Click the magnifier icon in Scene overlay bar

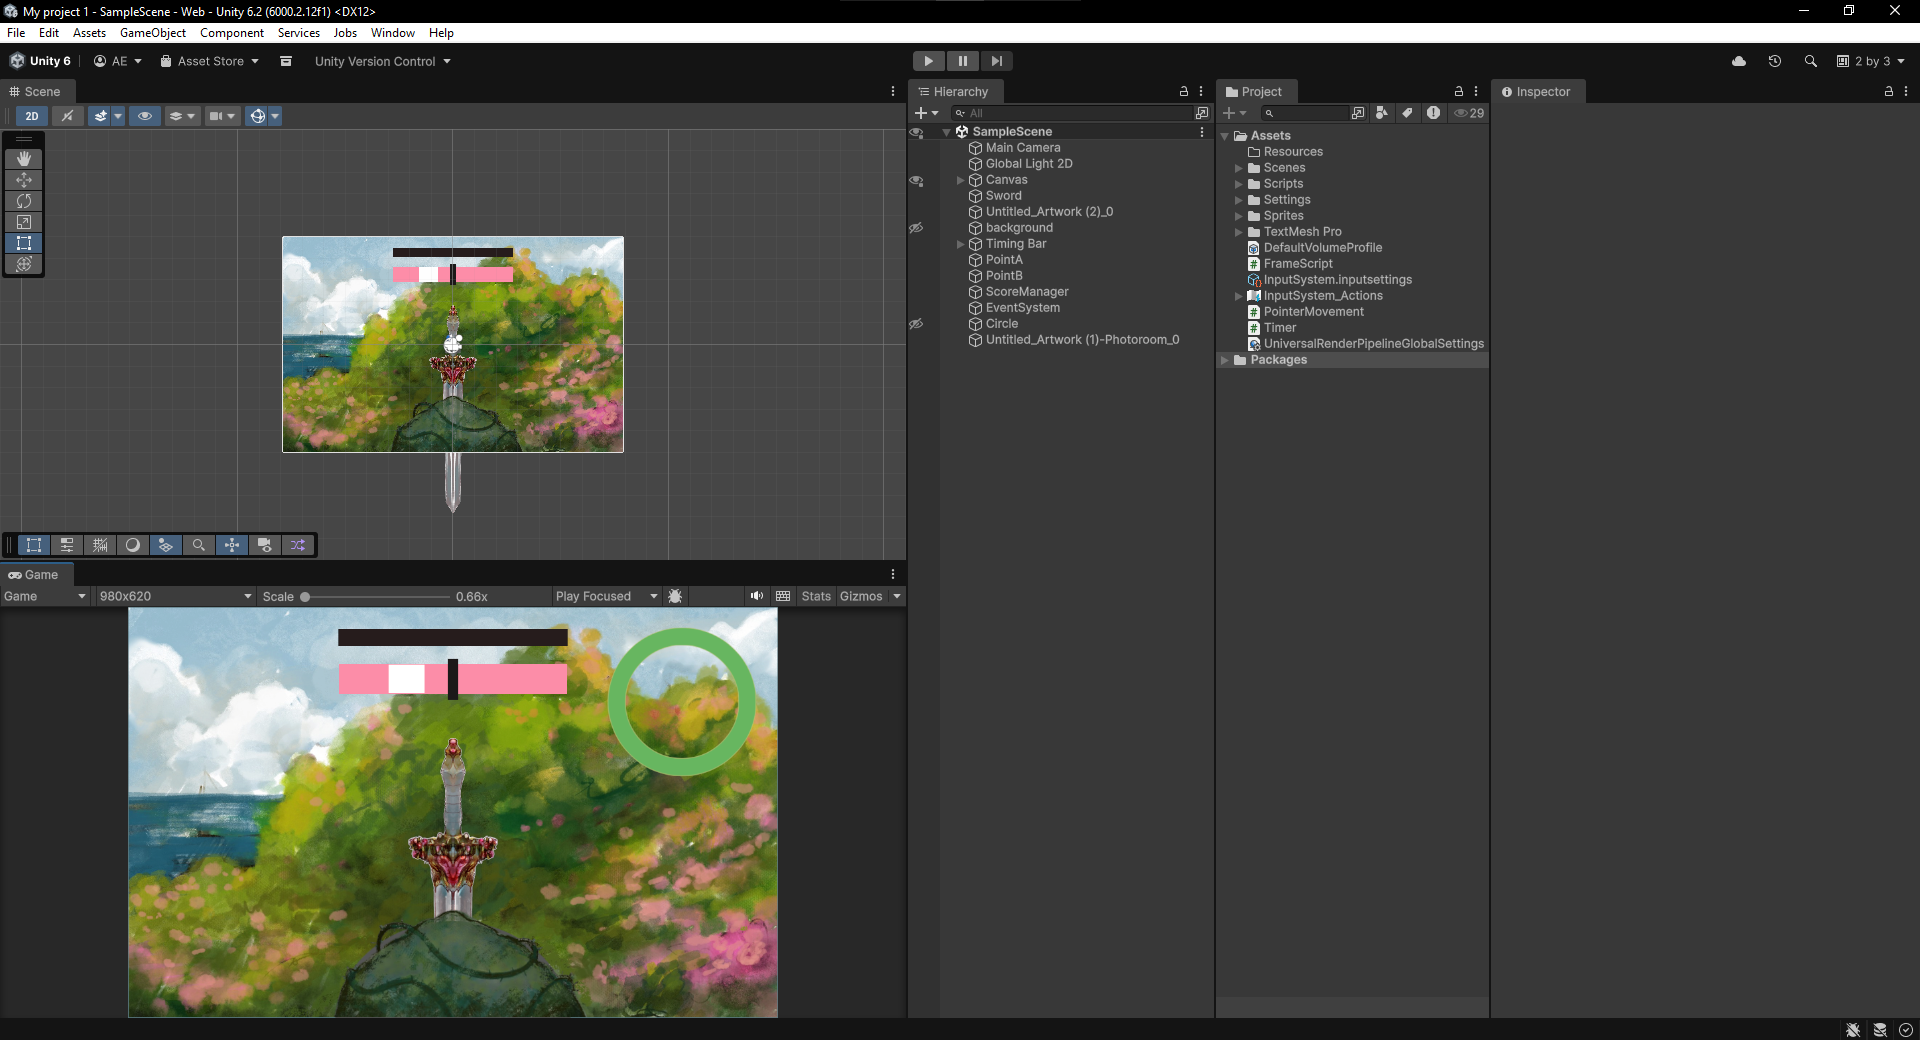[199, 545]
